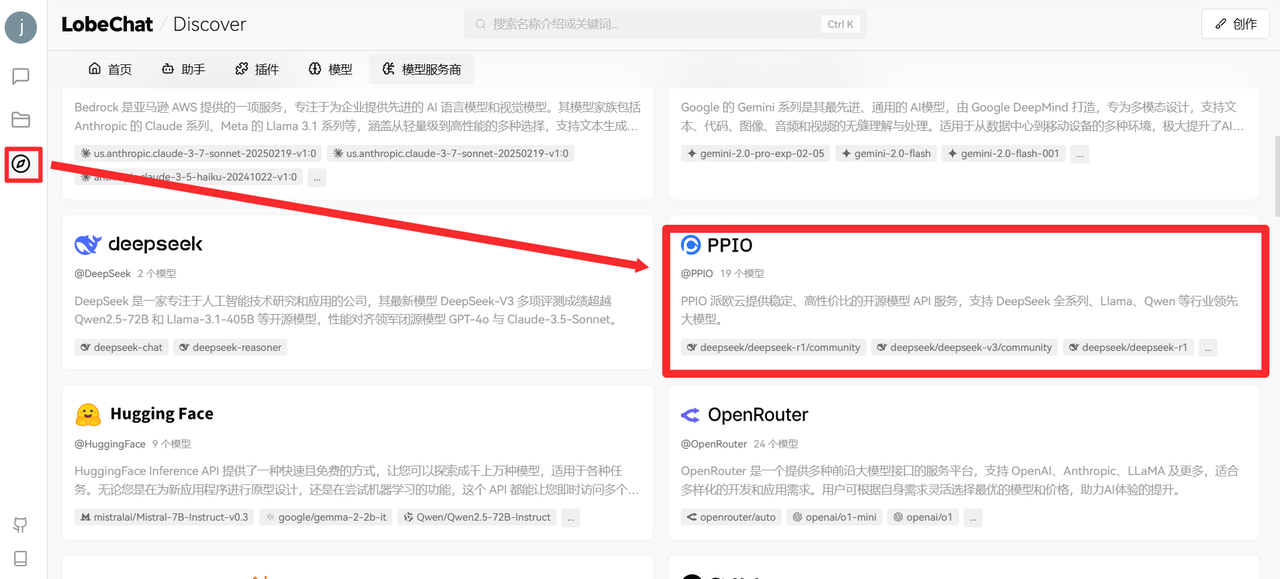Open the @OpenRouter handle link
This screenshot has width=1280, height=579.
pos(714,443)
